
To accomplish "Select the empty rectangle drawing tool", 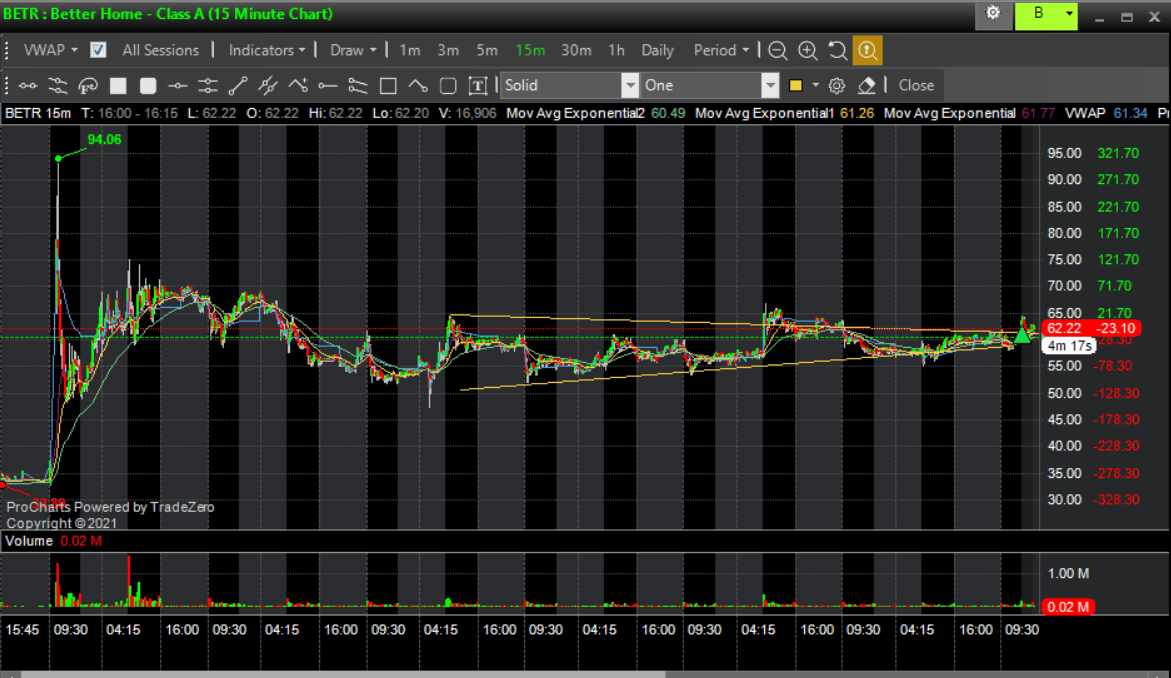I will point(388,86).
